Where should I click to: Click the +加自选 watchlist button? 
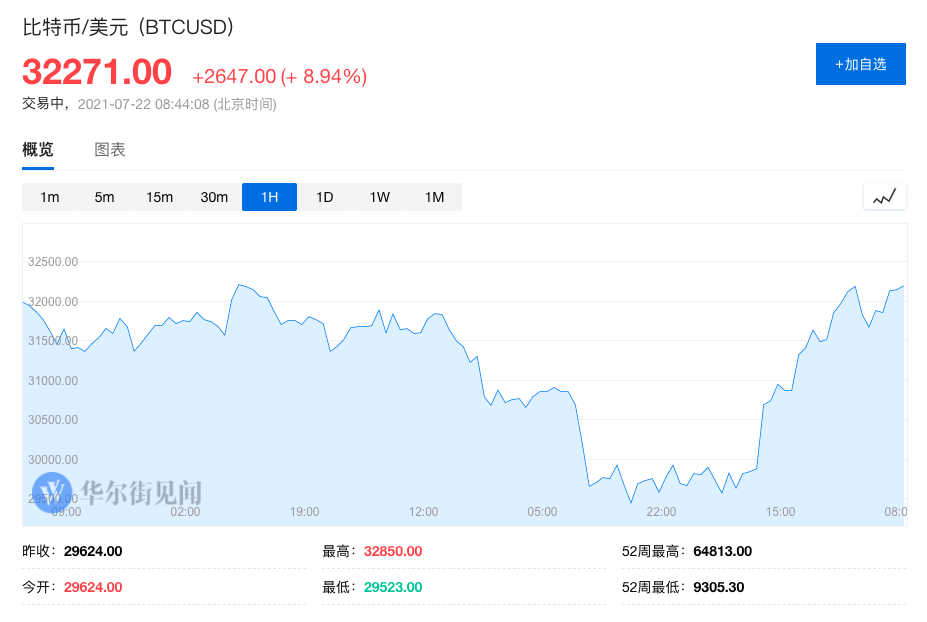point(860,63)
